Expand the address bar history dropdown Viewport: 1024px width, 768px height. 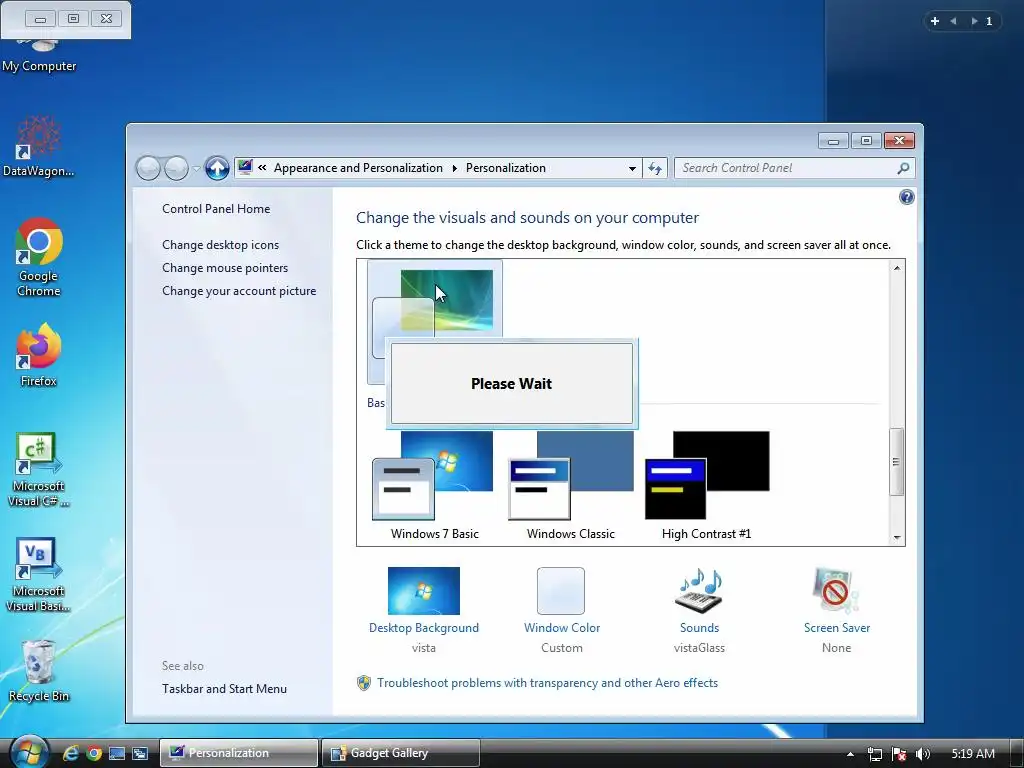pos(632,168)
